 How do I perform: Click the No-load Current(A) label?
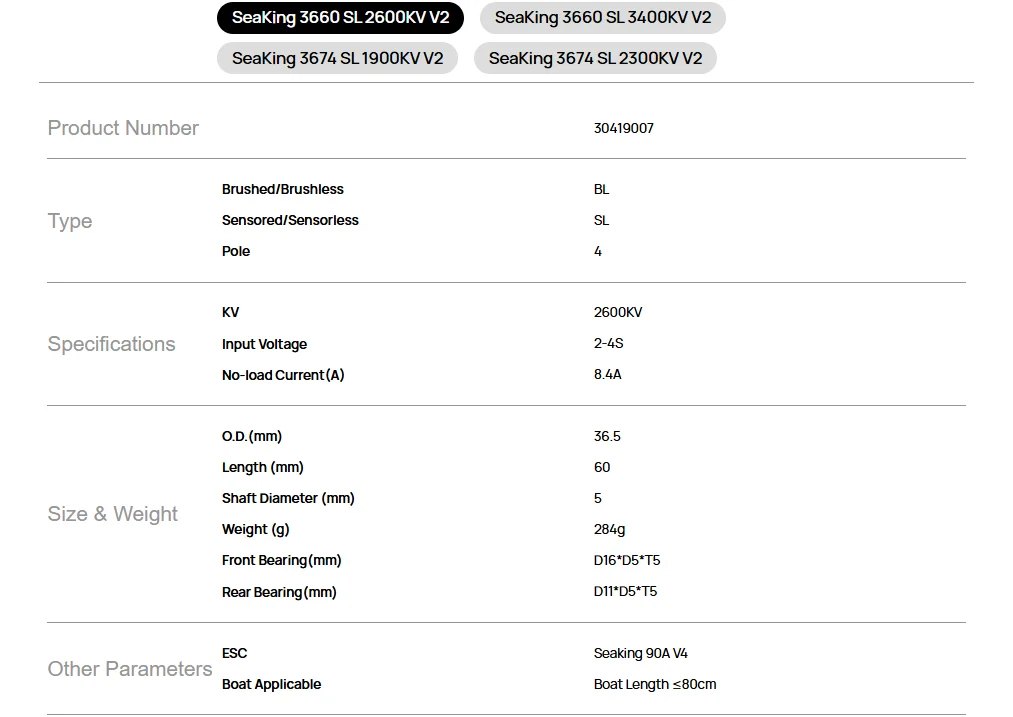(x=283, y=375)
